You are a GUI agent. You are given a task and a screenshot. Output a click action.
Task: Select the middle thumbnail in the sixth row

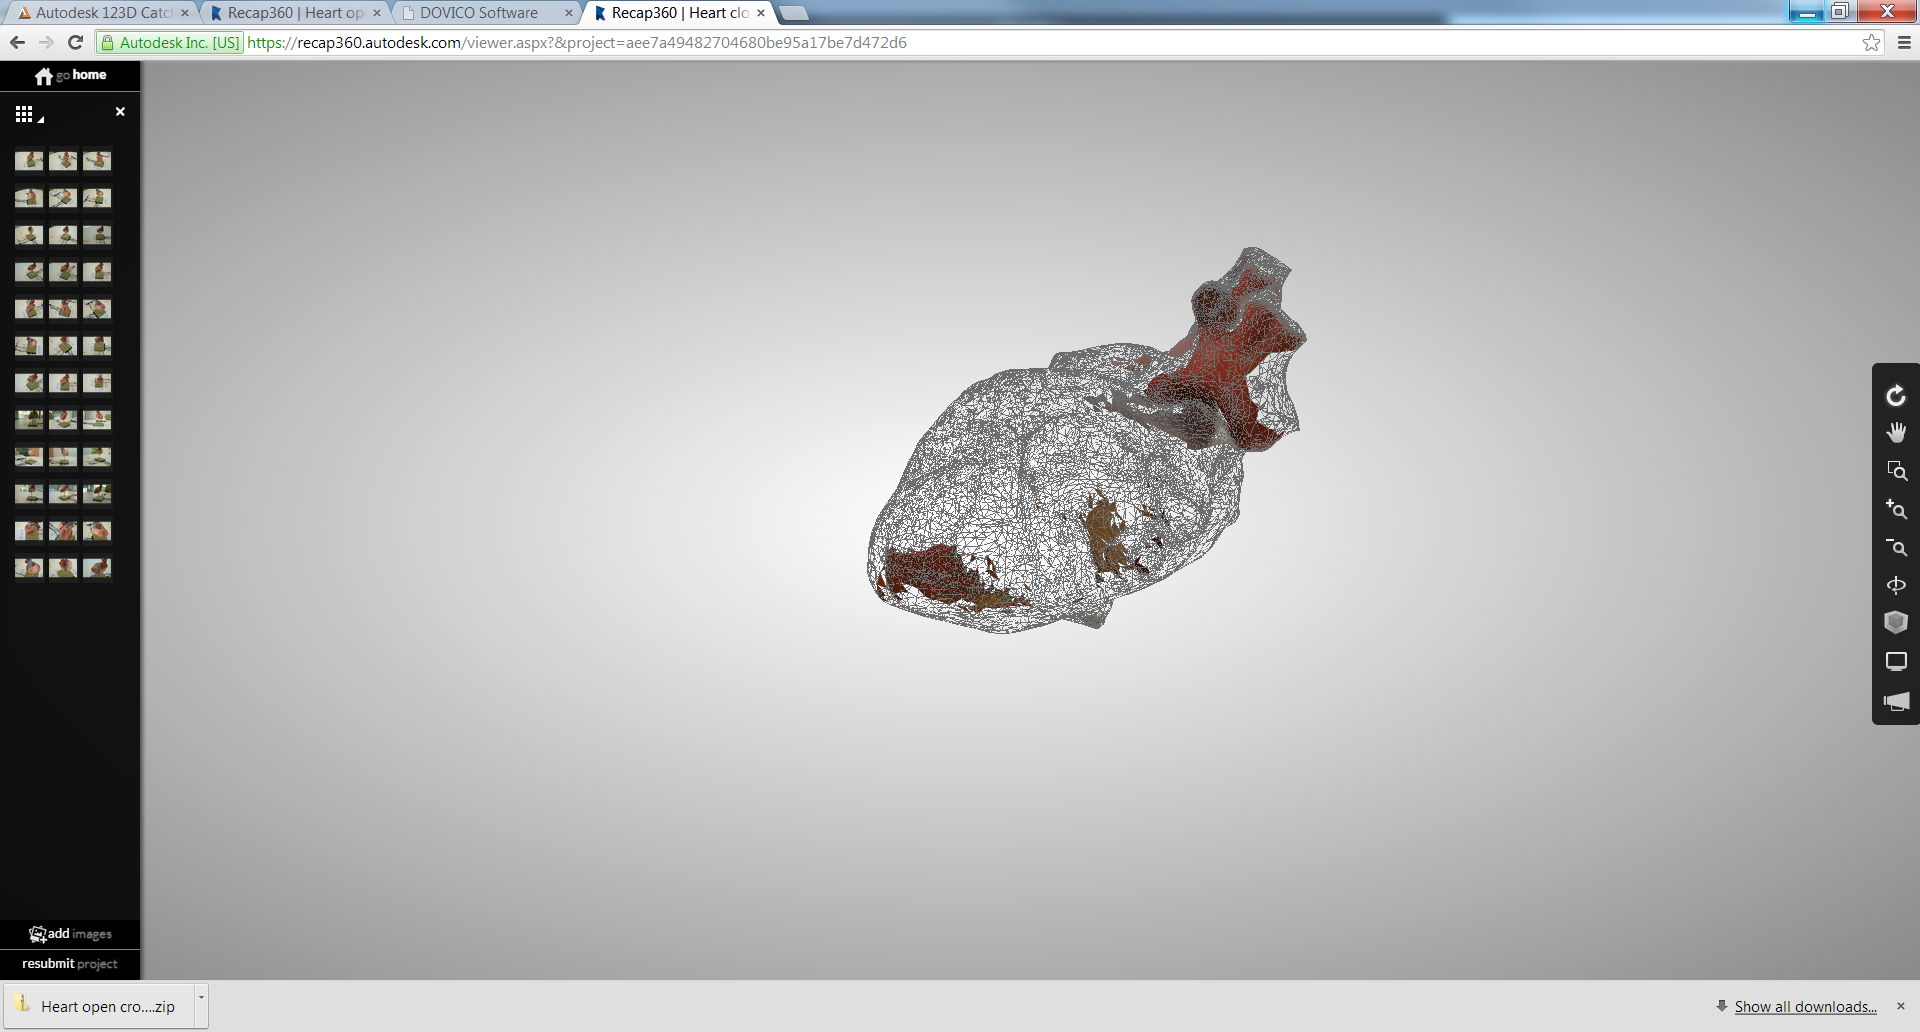(x=63, y=346)
